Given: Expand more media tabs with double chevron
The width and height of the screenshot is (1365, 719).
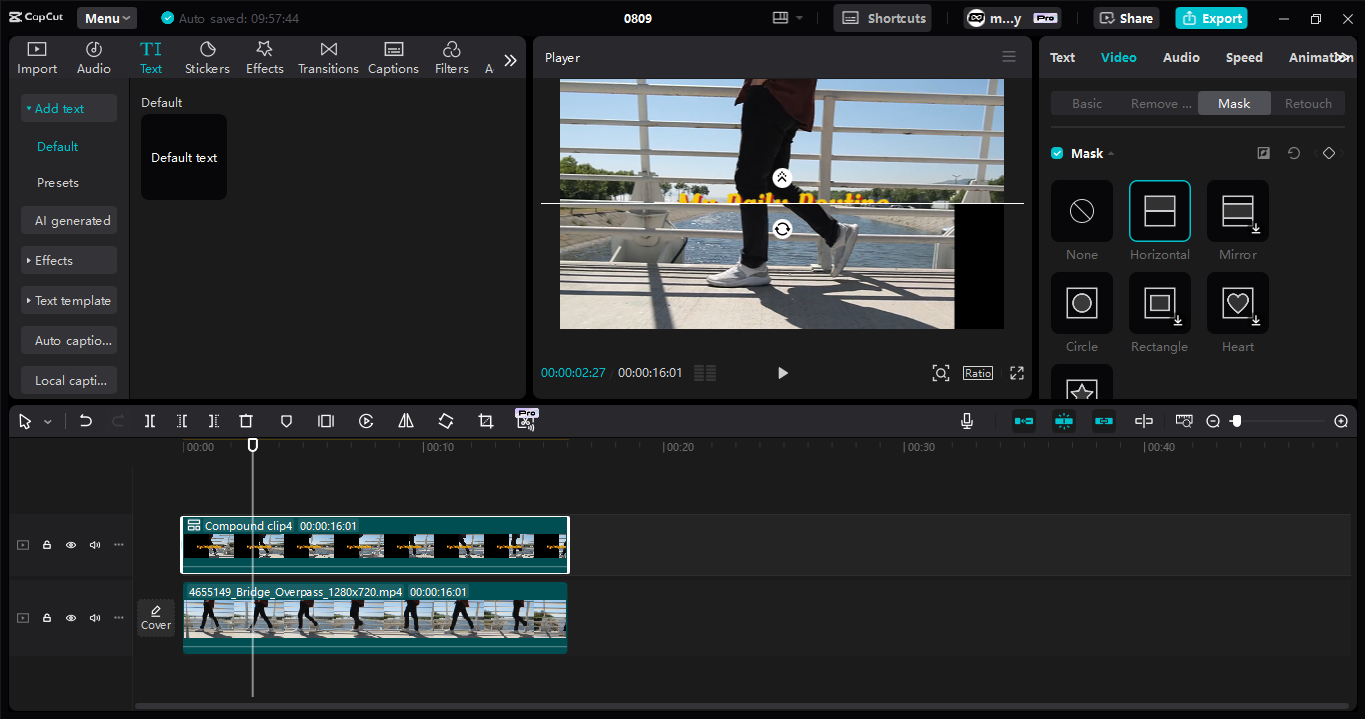Looking at the screenshot, I should (x=510, y=60).
